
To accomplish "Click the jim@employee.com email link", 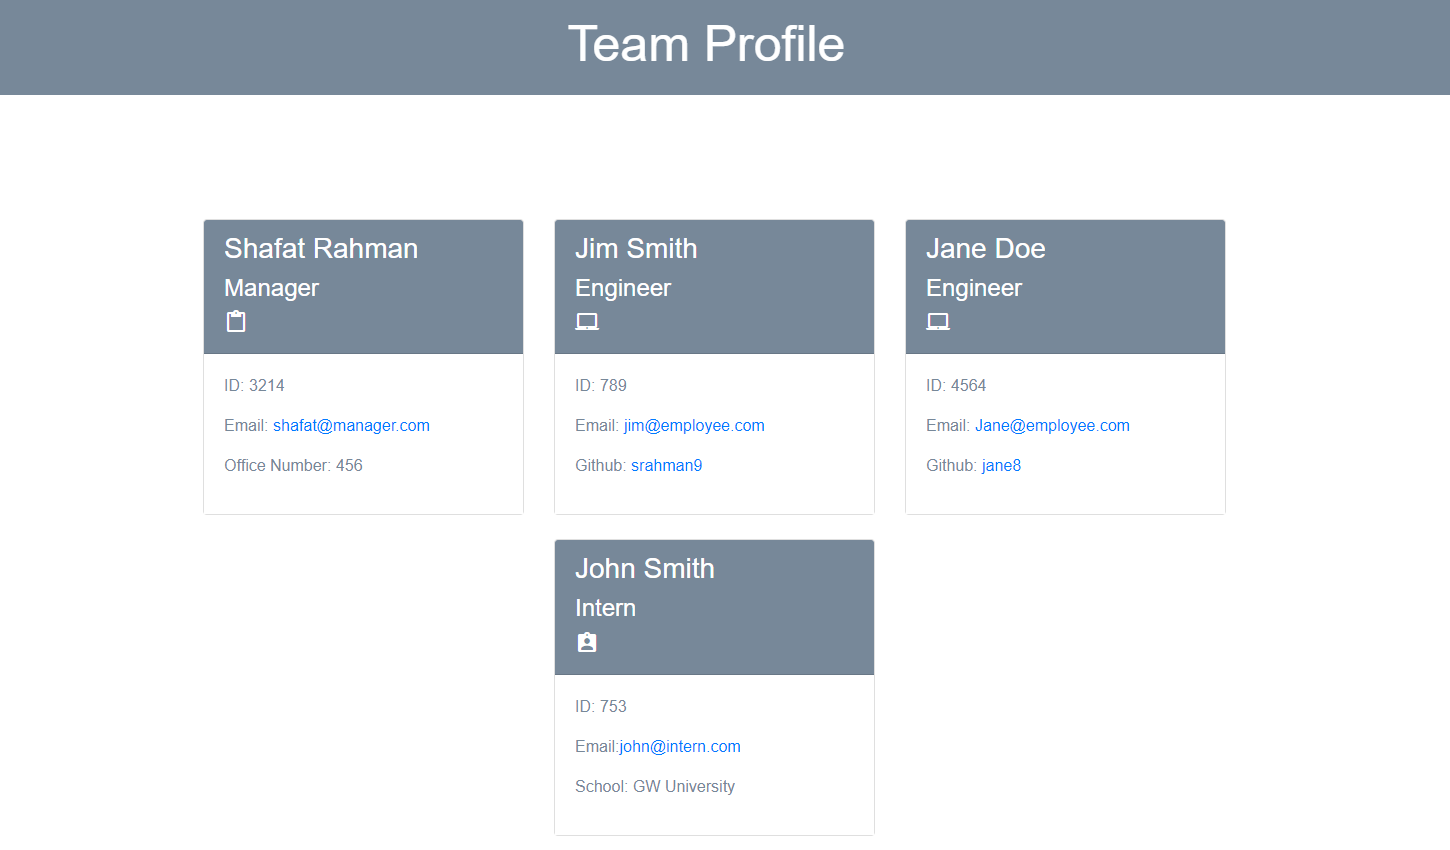I will (x=694, y=425).
